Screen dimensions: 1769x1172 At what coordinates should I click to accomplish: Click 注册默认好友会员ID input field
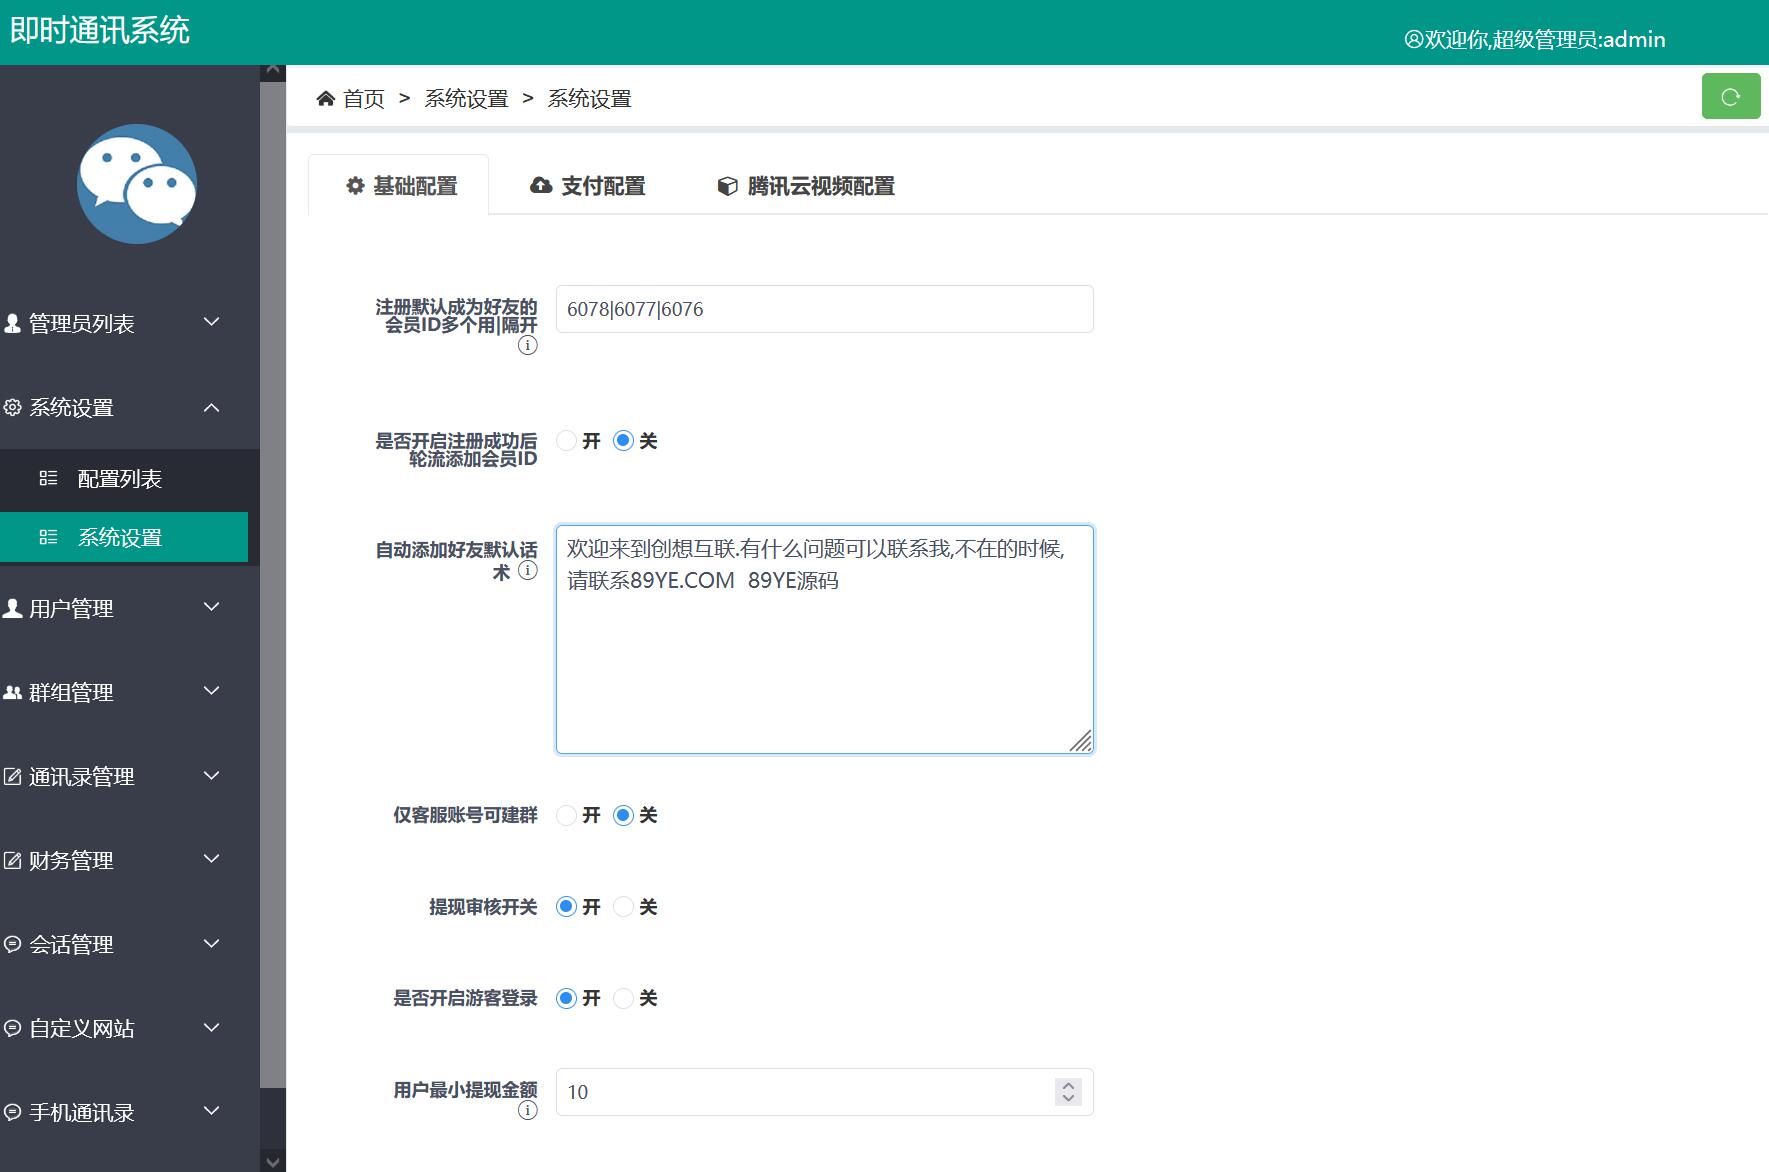click(824, 309)
